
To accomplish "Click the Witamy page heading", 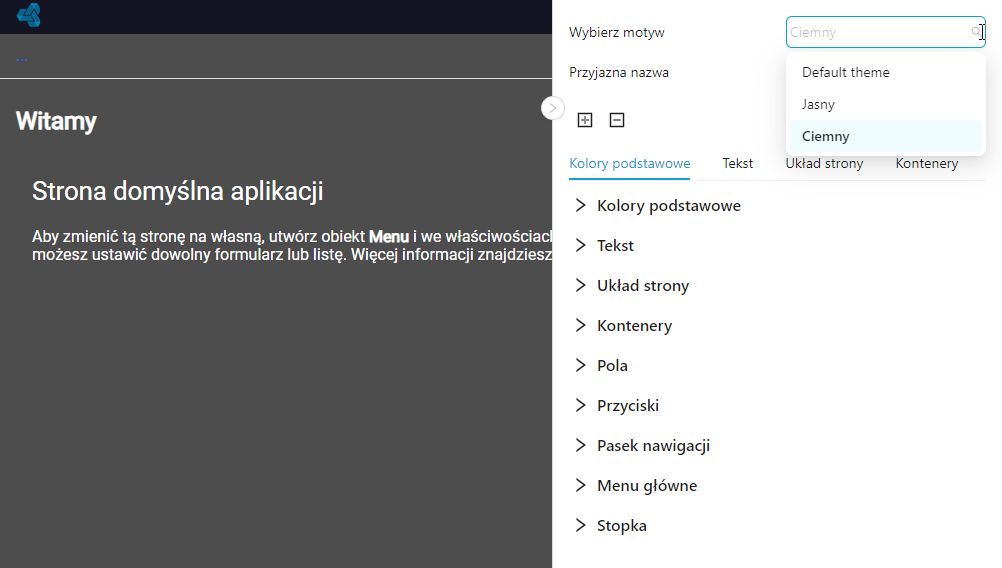I will click(56, 121).
